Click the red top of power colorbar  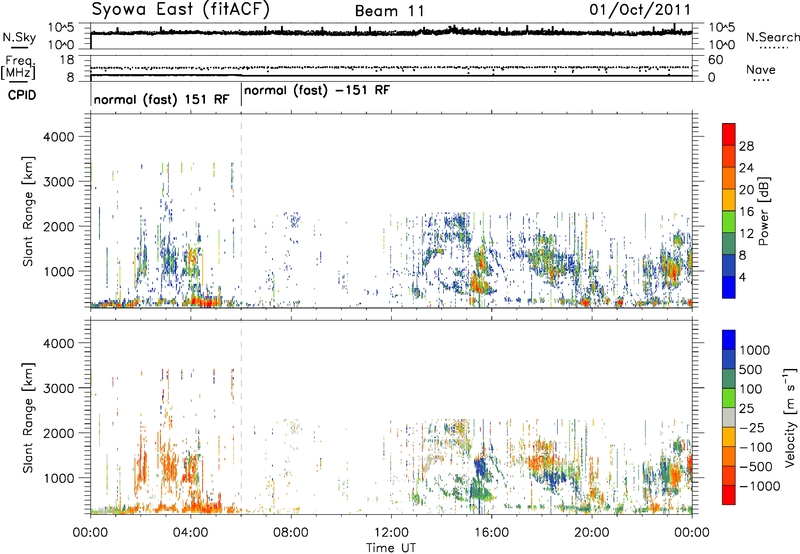[x=729, y=134]
